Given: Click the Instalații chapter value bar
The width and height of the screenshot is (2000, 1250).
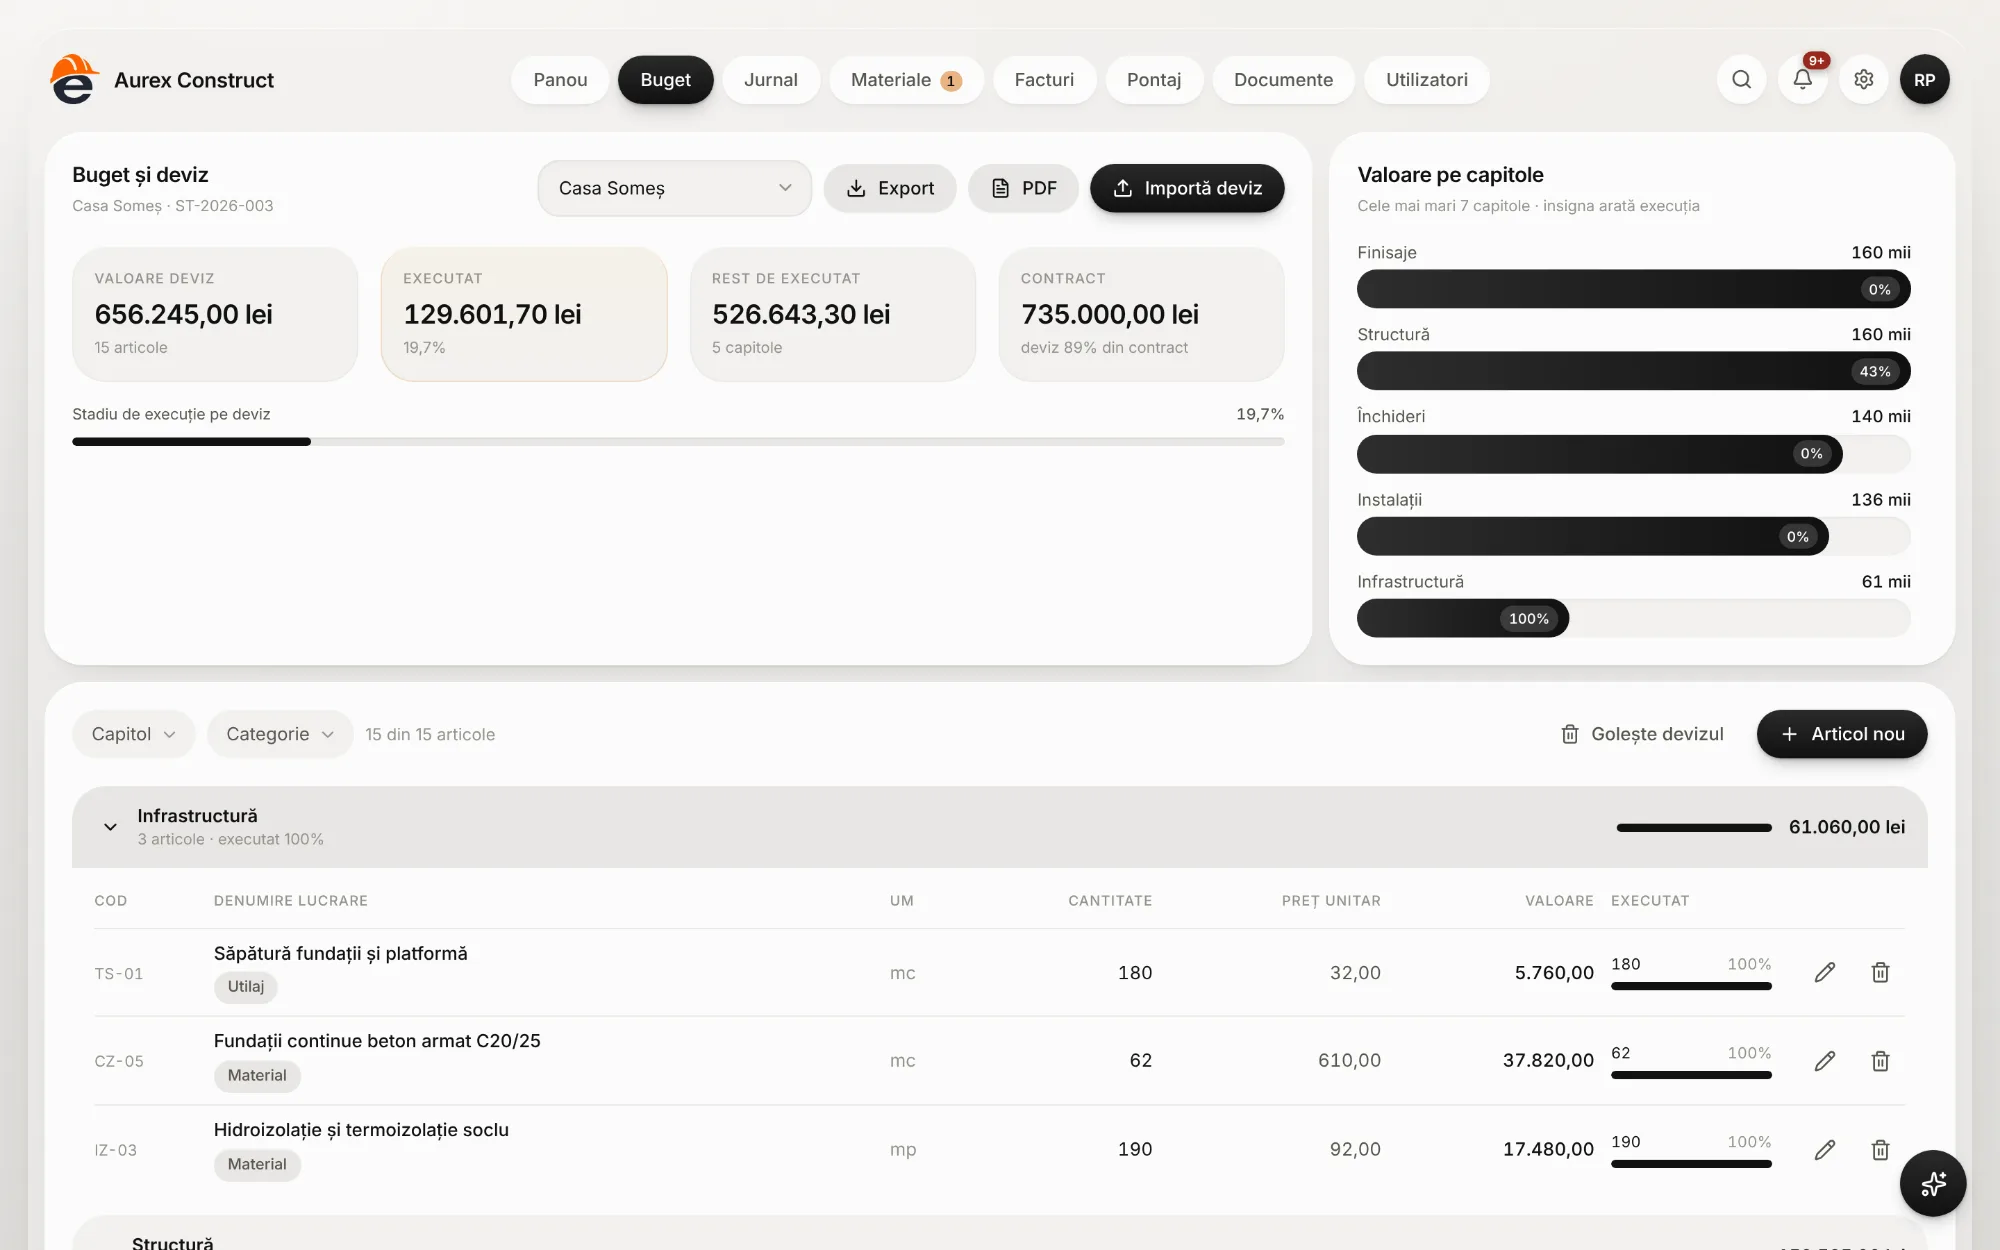Looking at the screenshot, I should point(1633,536).
